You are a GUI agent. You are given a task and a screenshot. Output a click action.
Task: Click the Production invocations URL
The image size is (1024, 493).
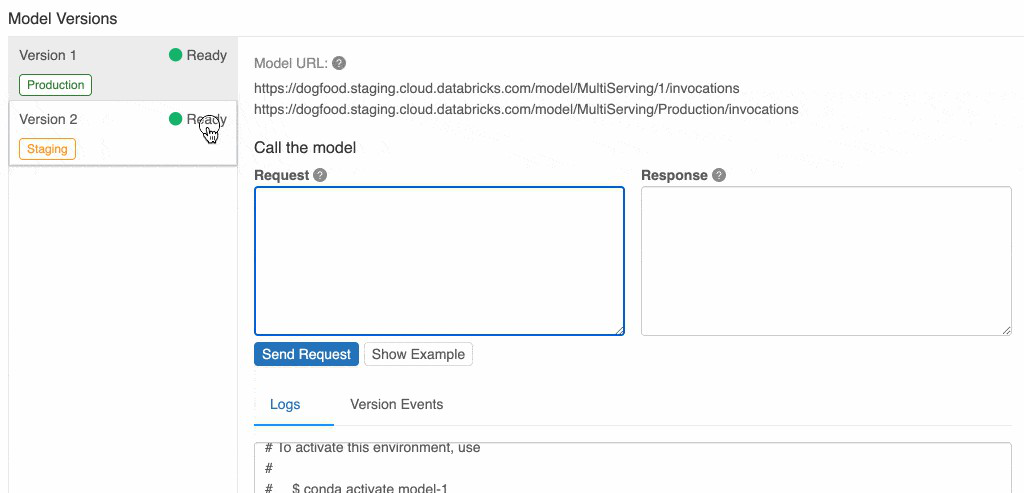526,109
